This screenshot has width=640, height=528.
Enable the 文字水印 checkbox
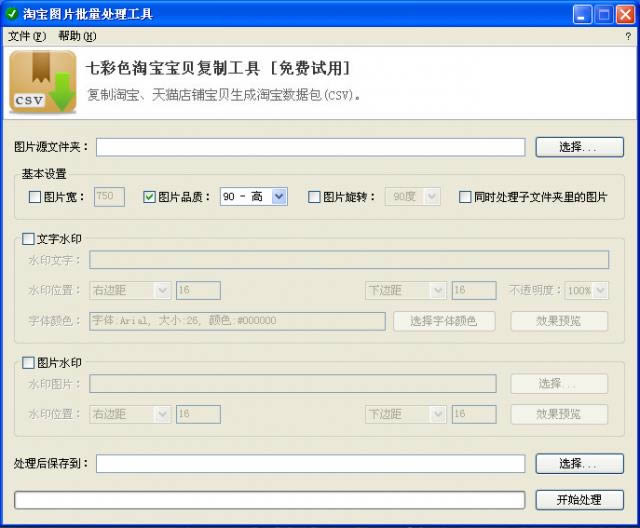[28, 239]
